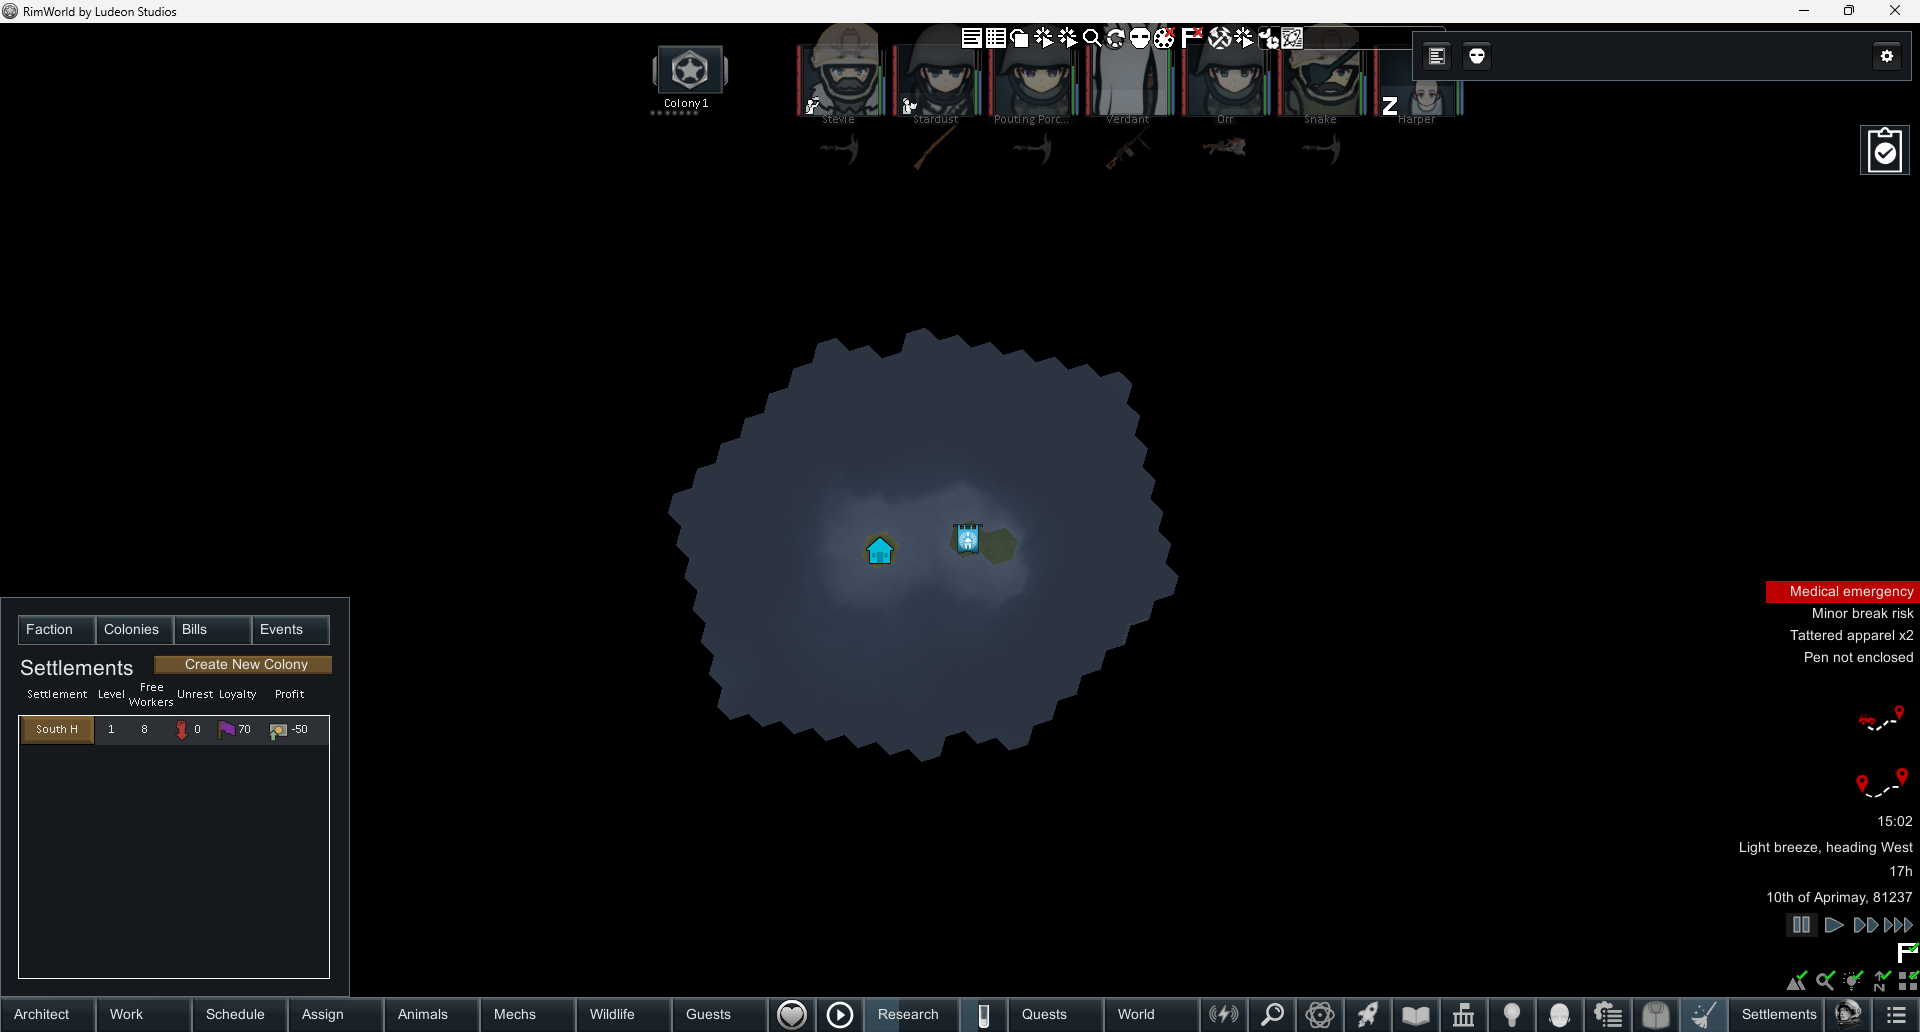Click the test tube icon beside Research
The height and width of the screenshot is (1032, 1920).
click(984, 1014)
